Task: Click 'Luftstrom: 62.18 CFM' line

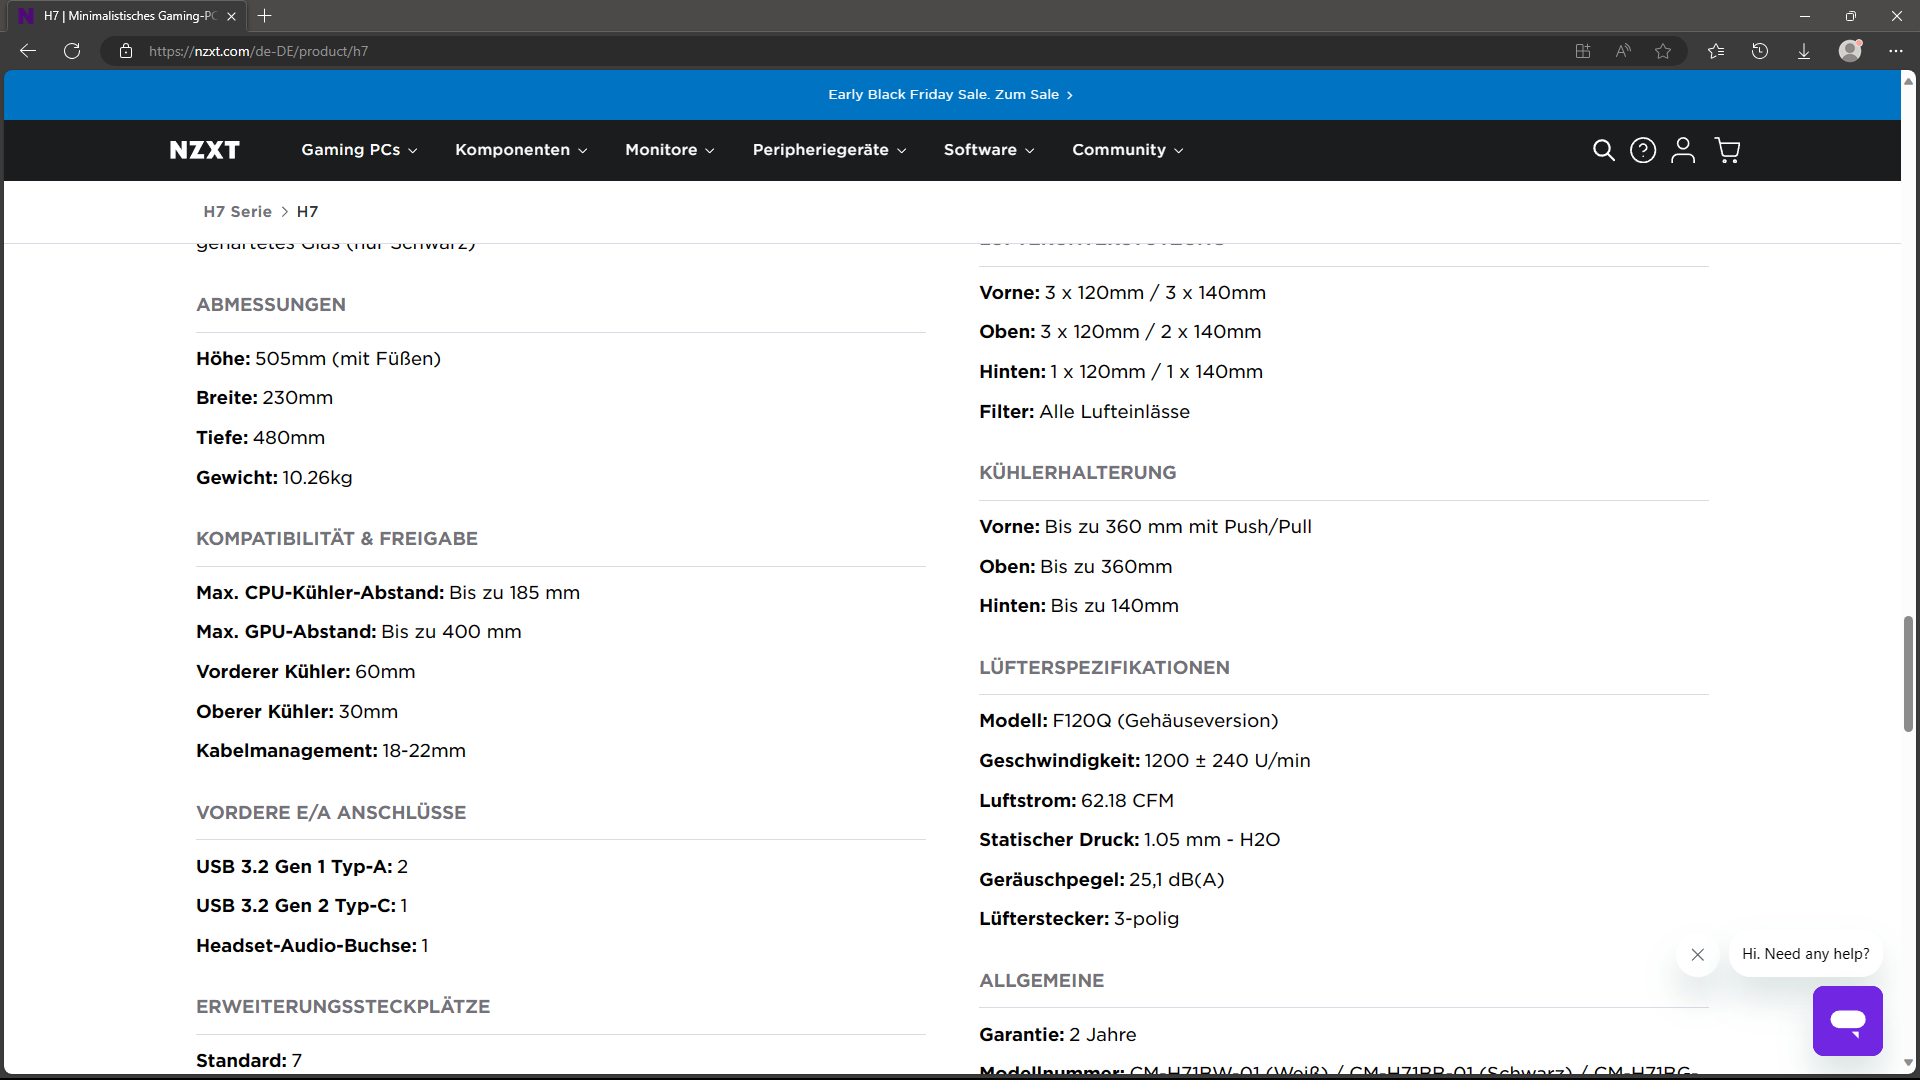Action: 1077,801
